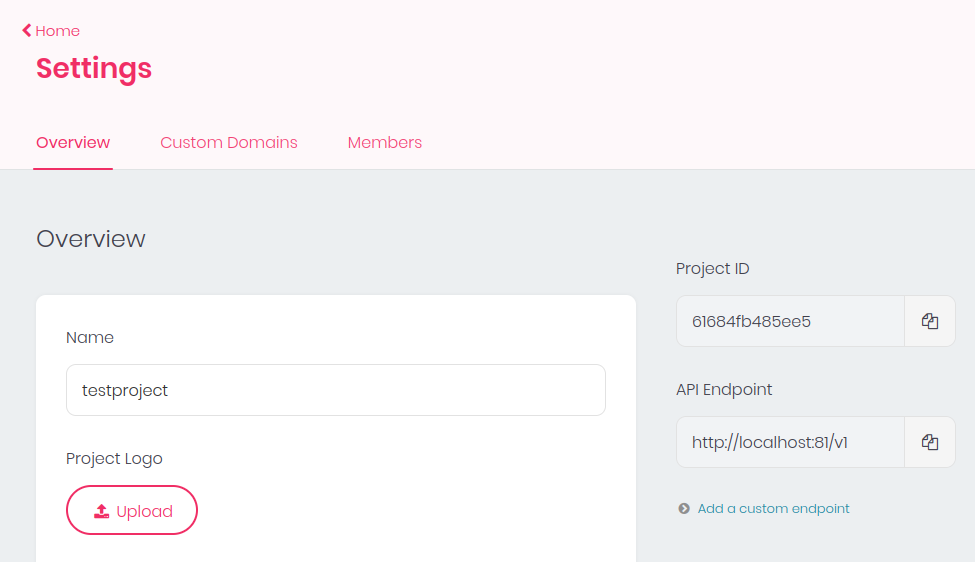This screenshot has height=562, width=975.
Task: Click the back chevron beside Home
Action: click(x=27, y=31)
